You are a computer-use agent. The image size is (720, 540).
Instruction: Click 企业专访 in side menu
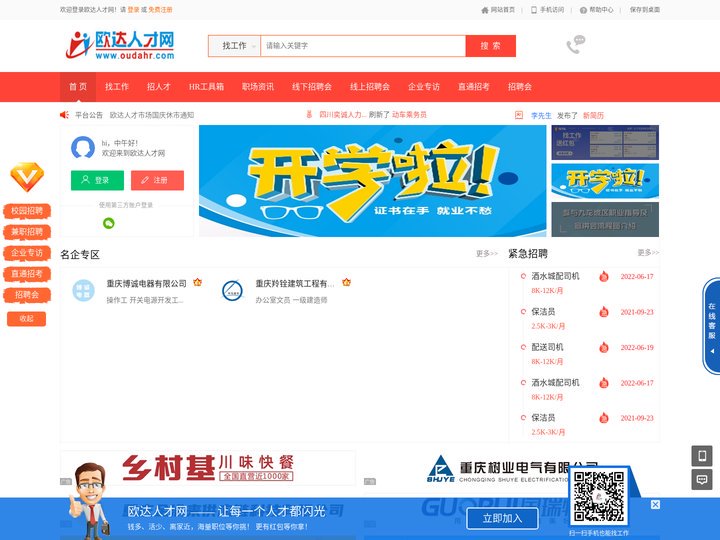click(x=27, y=253)
